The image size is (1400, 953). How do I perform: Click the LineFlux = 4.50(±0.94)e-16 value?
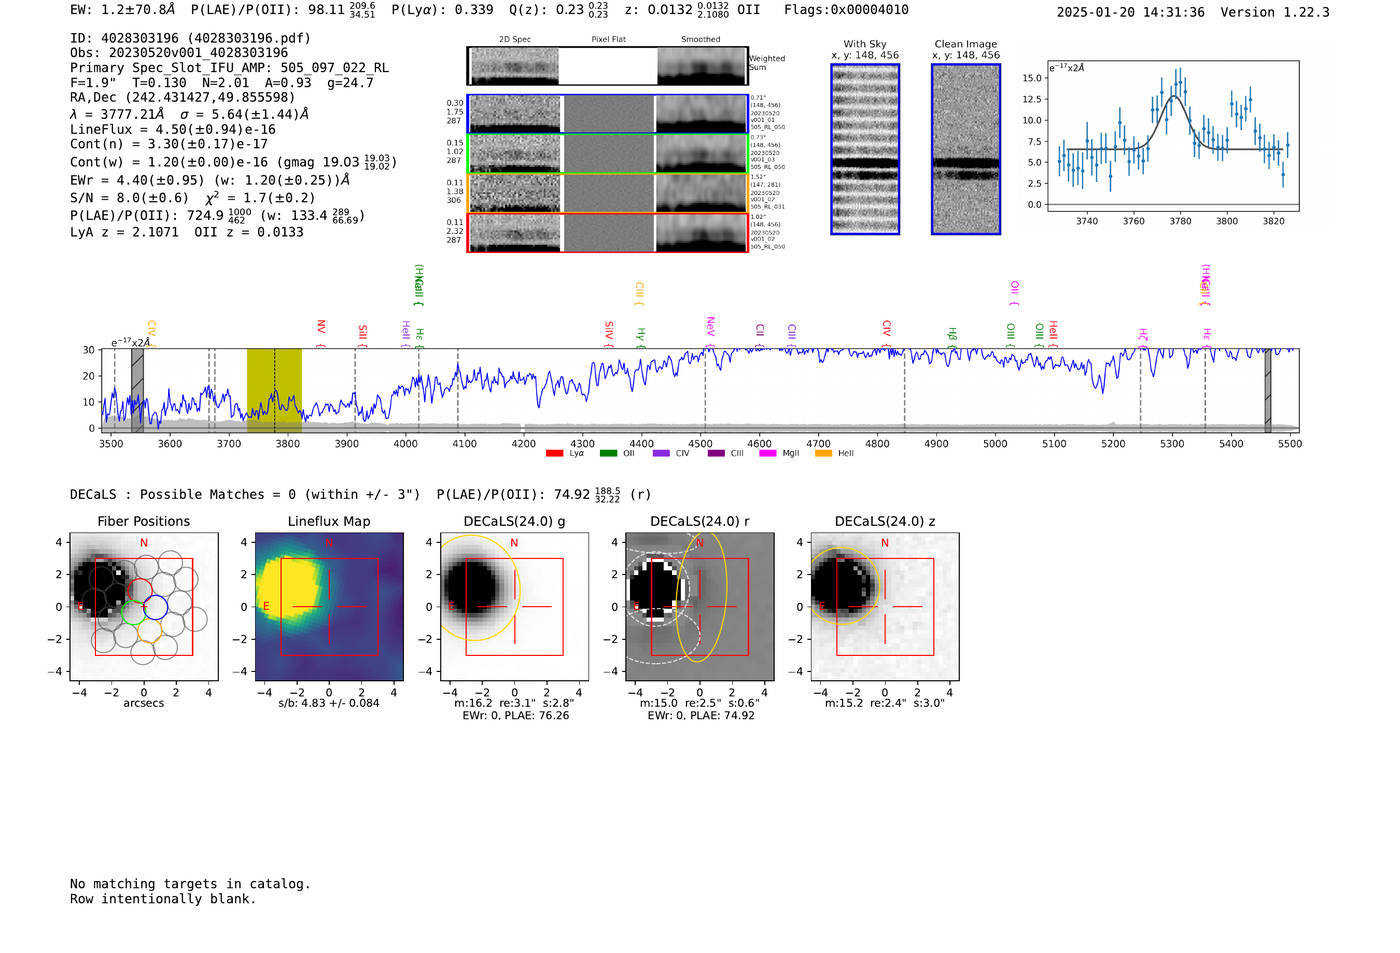[x=173, y=130]
